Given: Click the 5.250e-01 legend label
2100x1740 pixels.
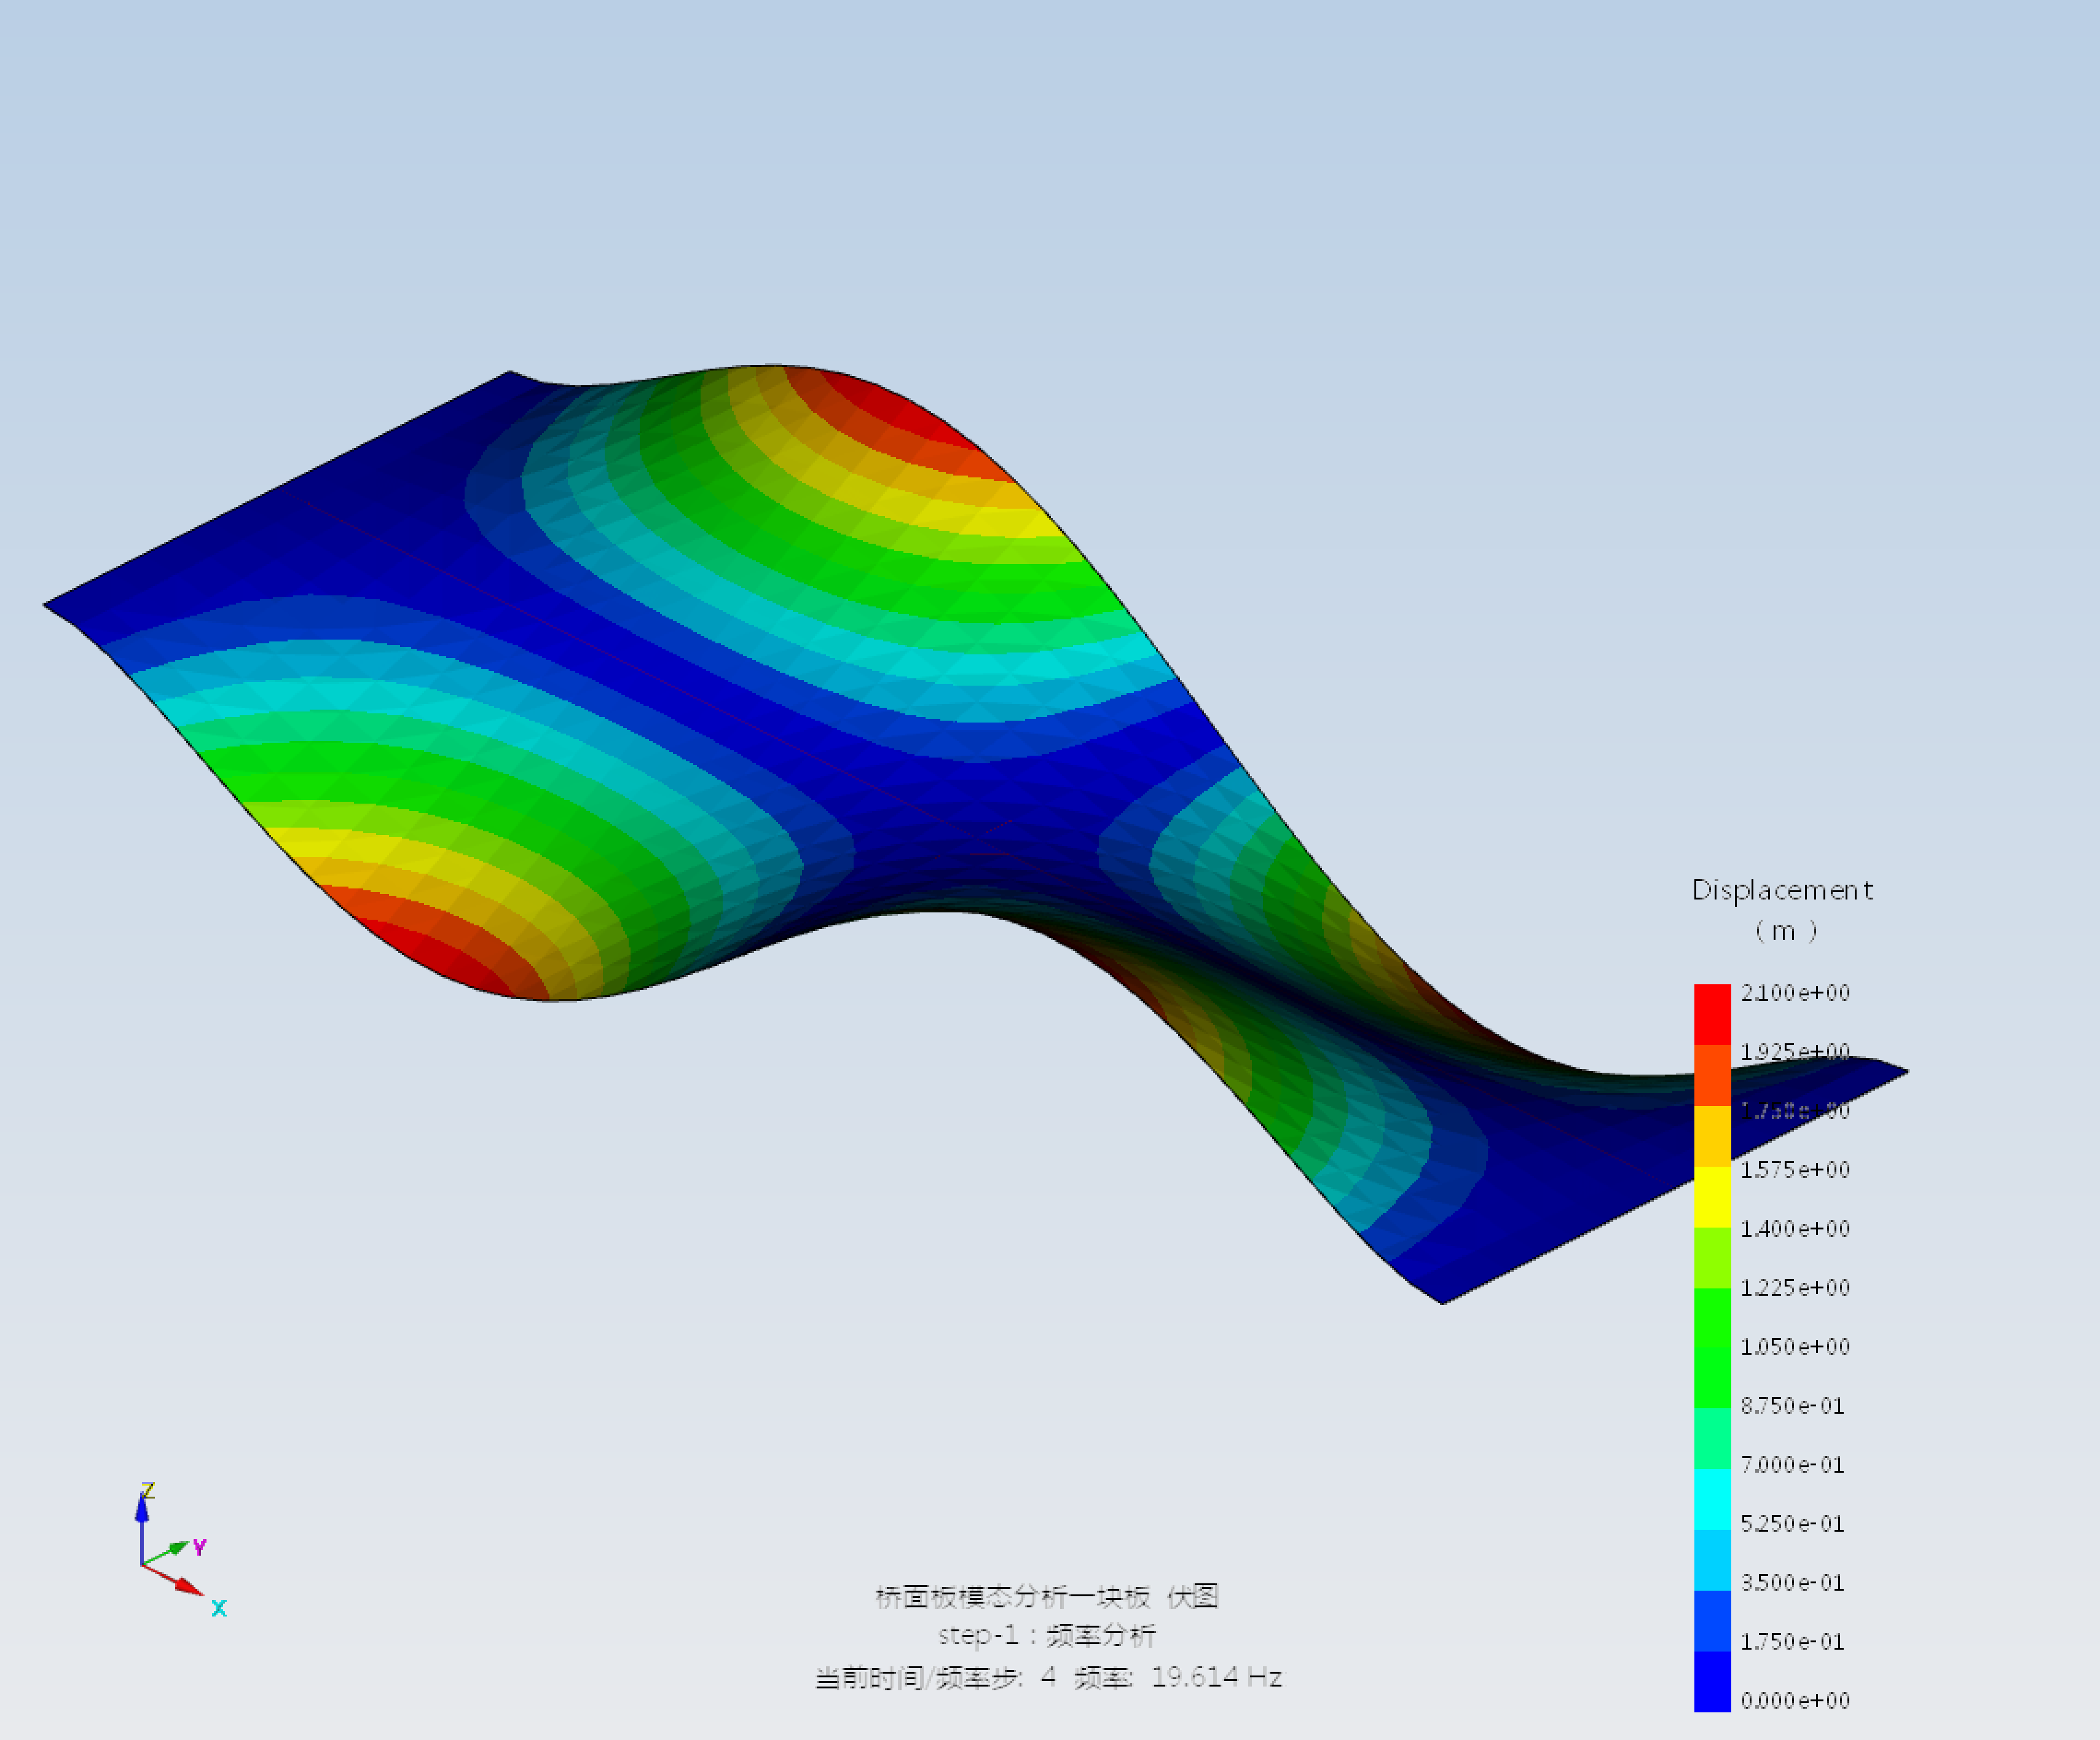Looking at the screenshot, I should pyautogui.click(x=1792, y=1524).
